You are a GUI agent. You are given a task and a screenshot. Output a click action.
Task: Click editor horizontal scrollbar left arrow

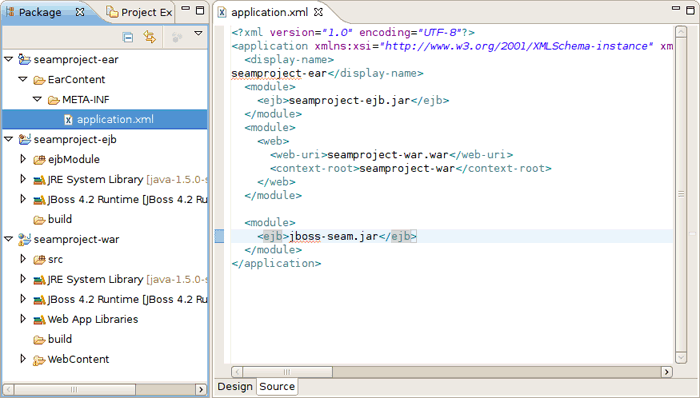tap(237, 372)
